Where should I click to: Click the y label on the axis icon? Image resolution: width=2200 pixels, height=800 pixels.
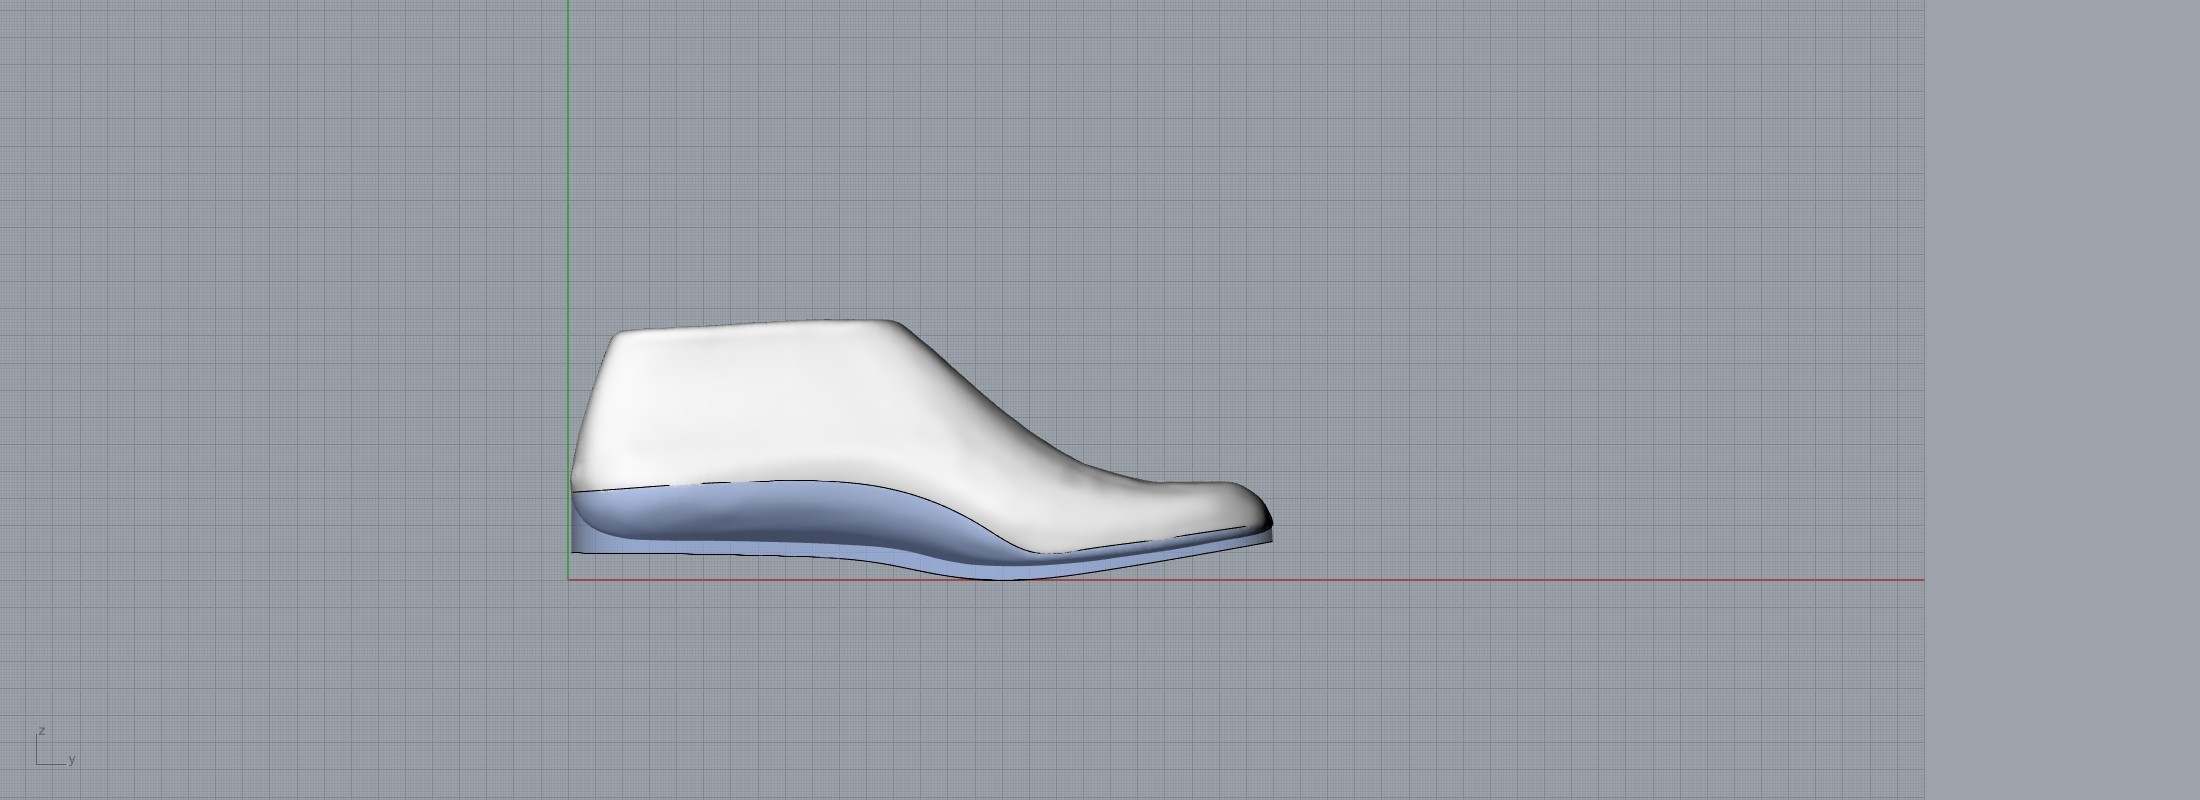click(72, 760)
